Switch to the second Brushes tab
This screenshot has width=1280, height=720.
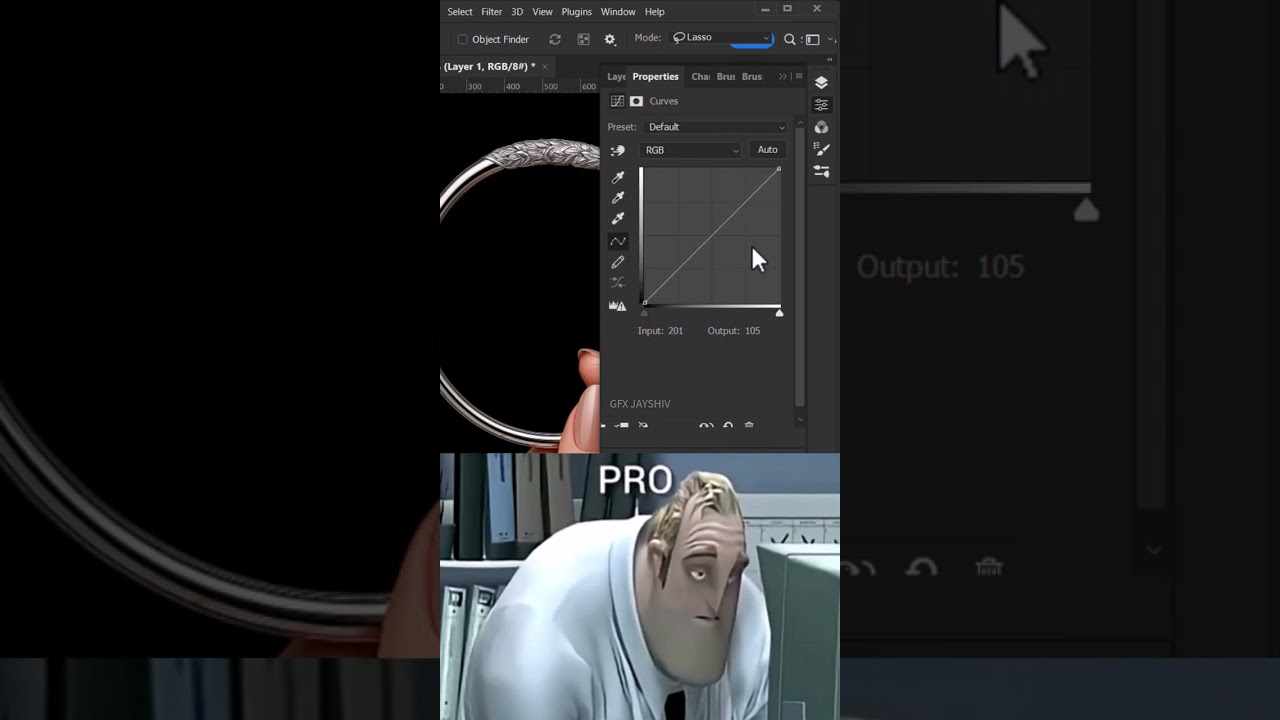752,77
